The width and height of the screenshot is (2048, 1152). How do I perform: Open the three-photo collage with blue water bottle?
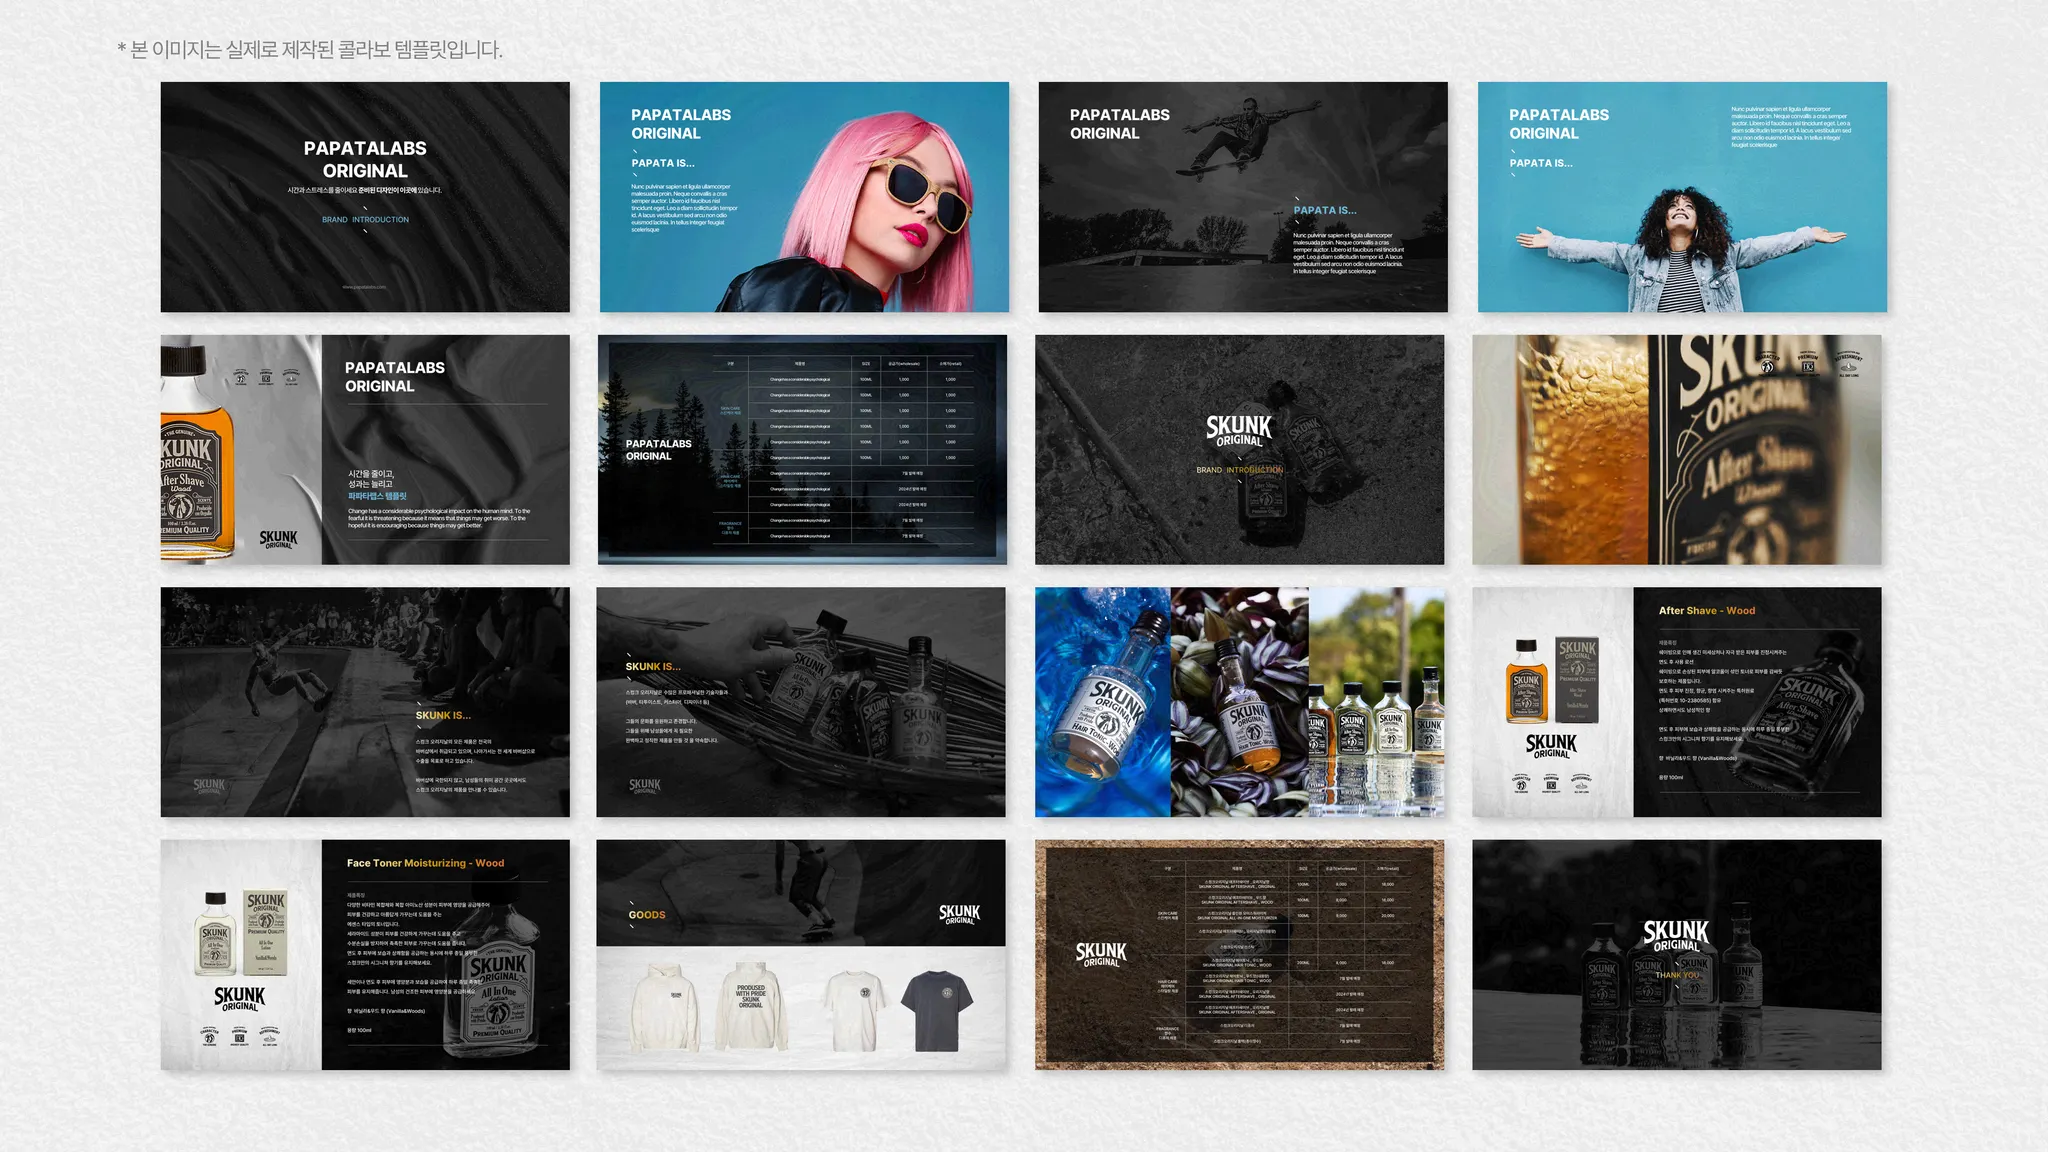coord(1239,702)
